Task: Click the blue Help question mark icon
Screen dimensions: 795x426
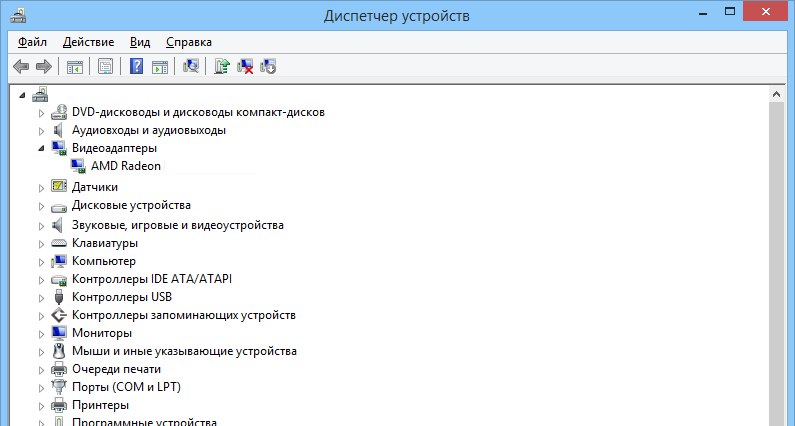Action: tap(136, 66)
